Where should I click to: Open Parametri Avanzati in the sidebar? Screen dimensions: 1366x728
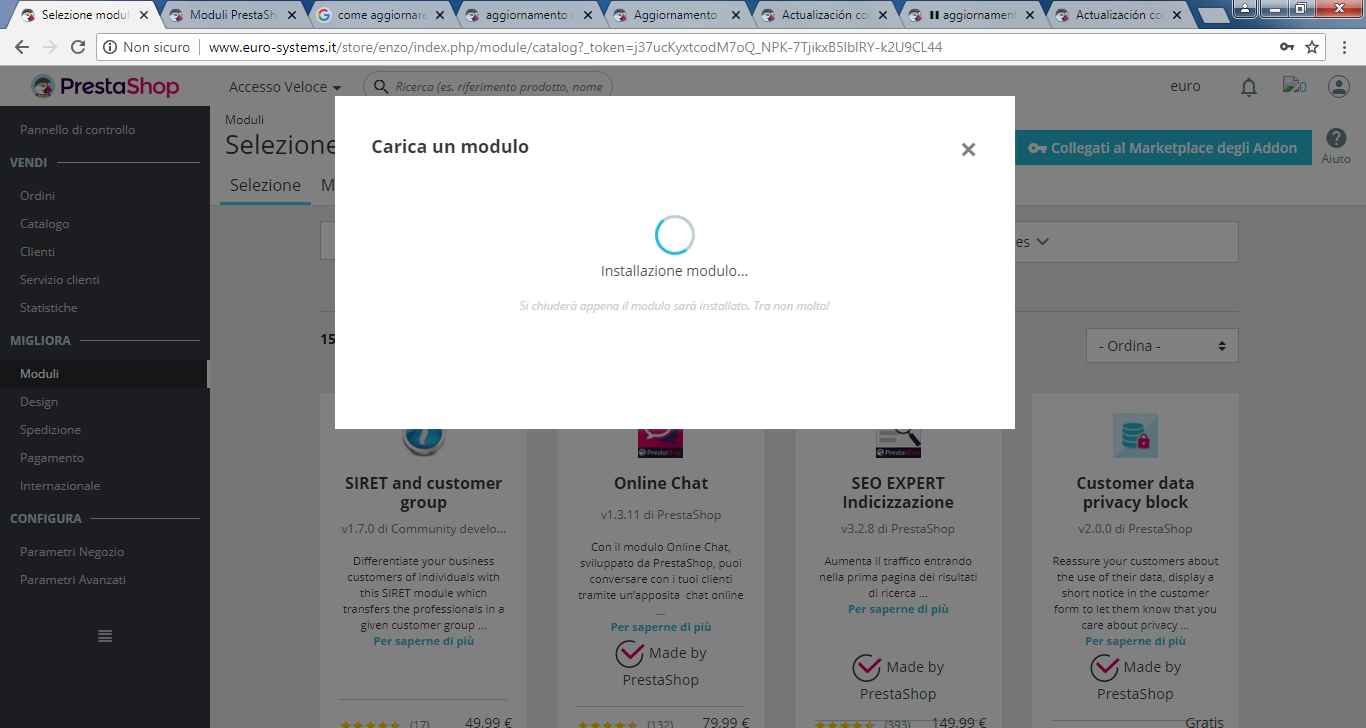pos(73,580)
